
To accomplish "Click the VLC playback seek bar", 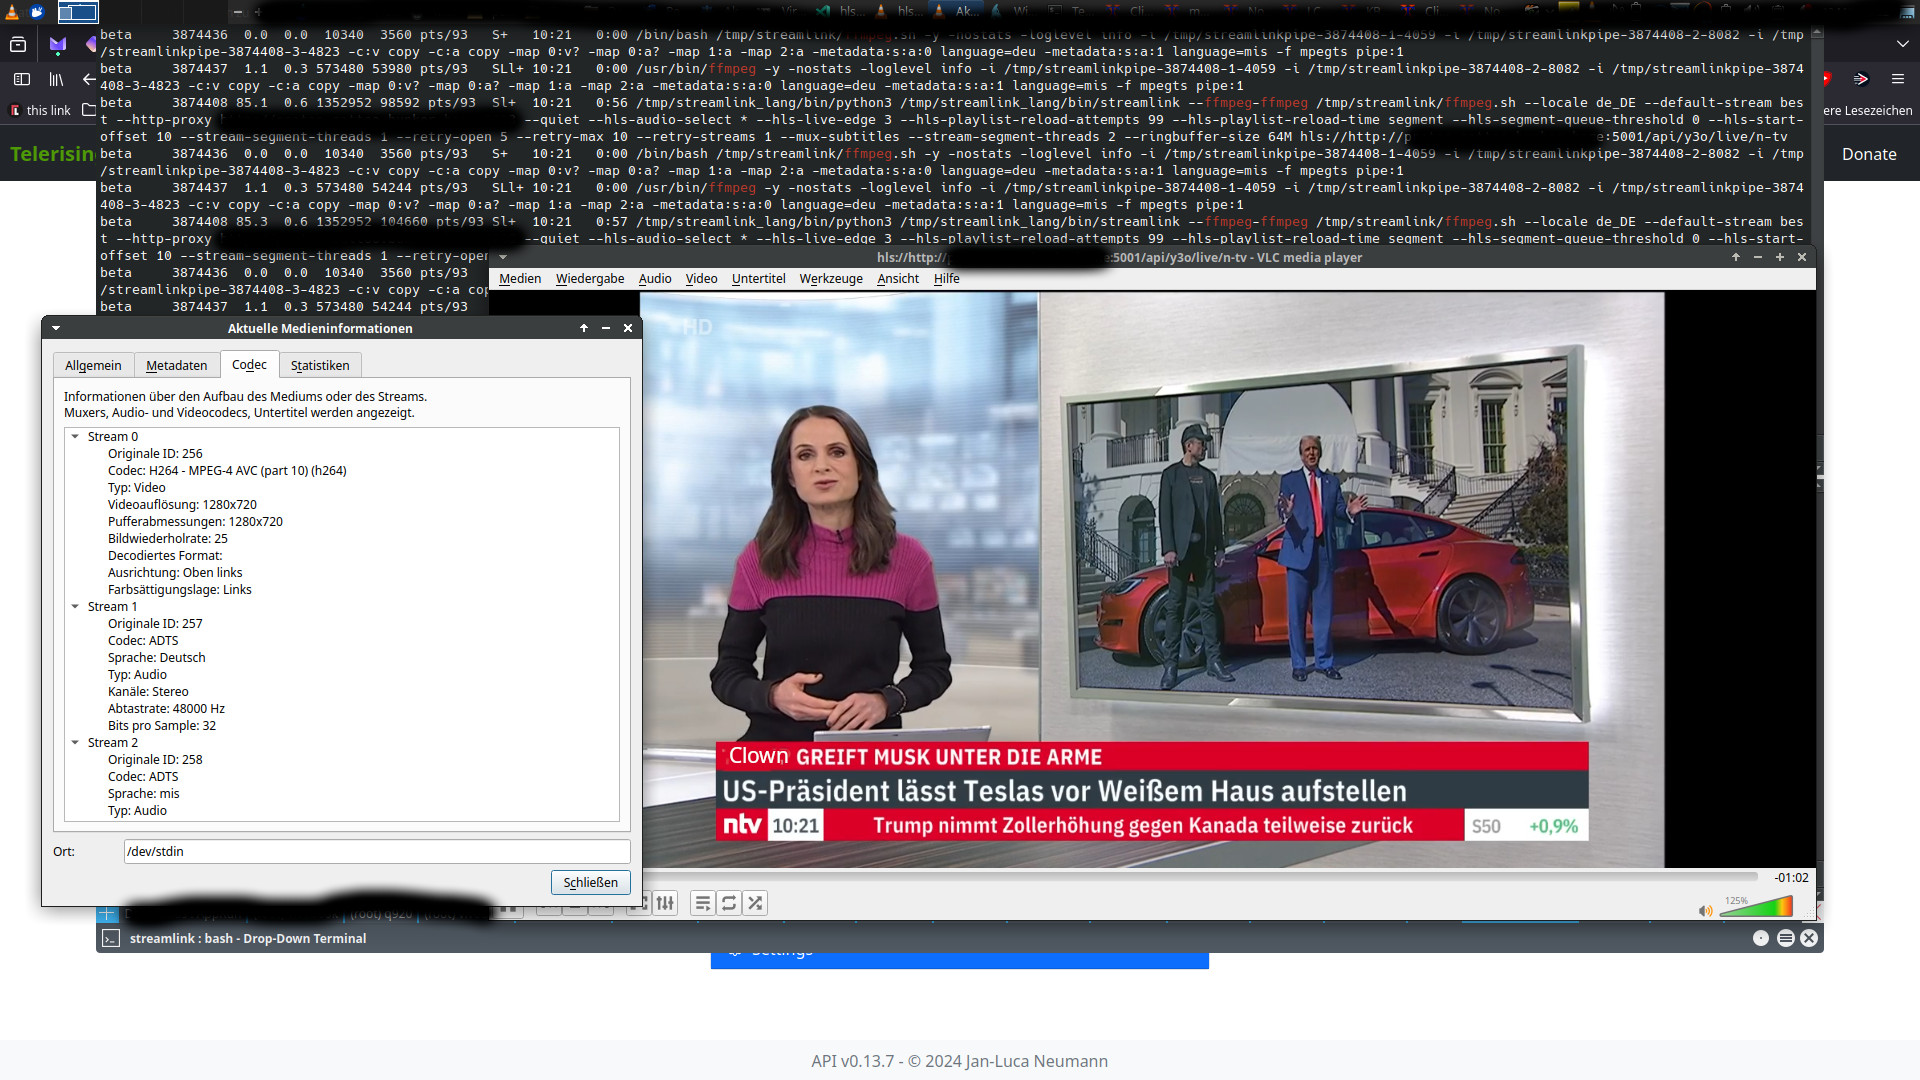I will point(1200,877).
